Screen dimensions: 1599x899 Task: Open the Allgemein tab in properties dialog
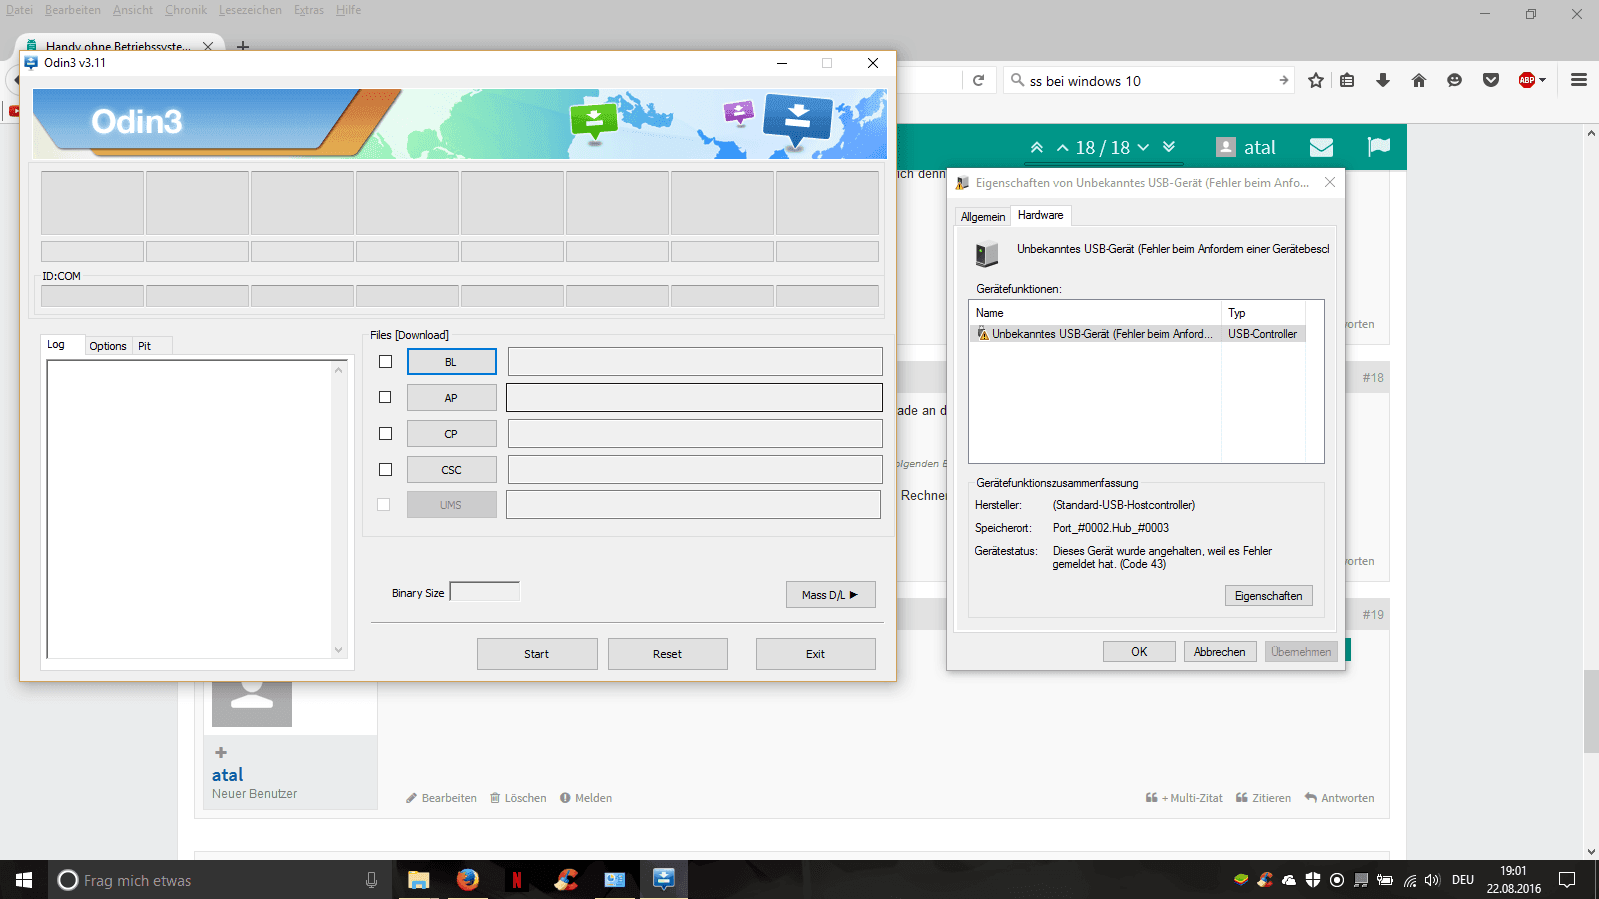click(983, 217)
